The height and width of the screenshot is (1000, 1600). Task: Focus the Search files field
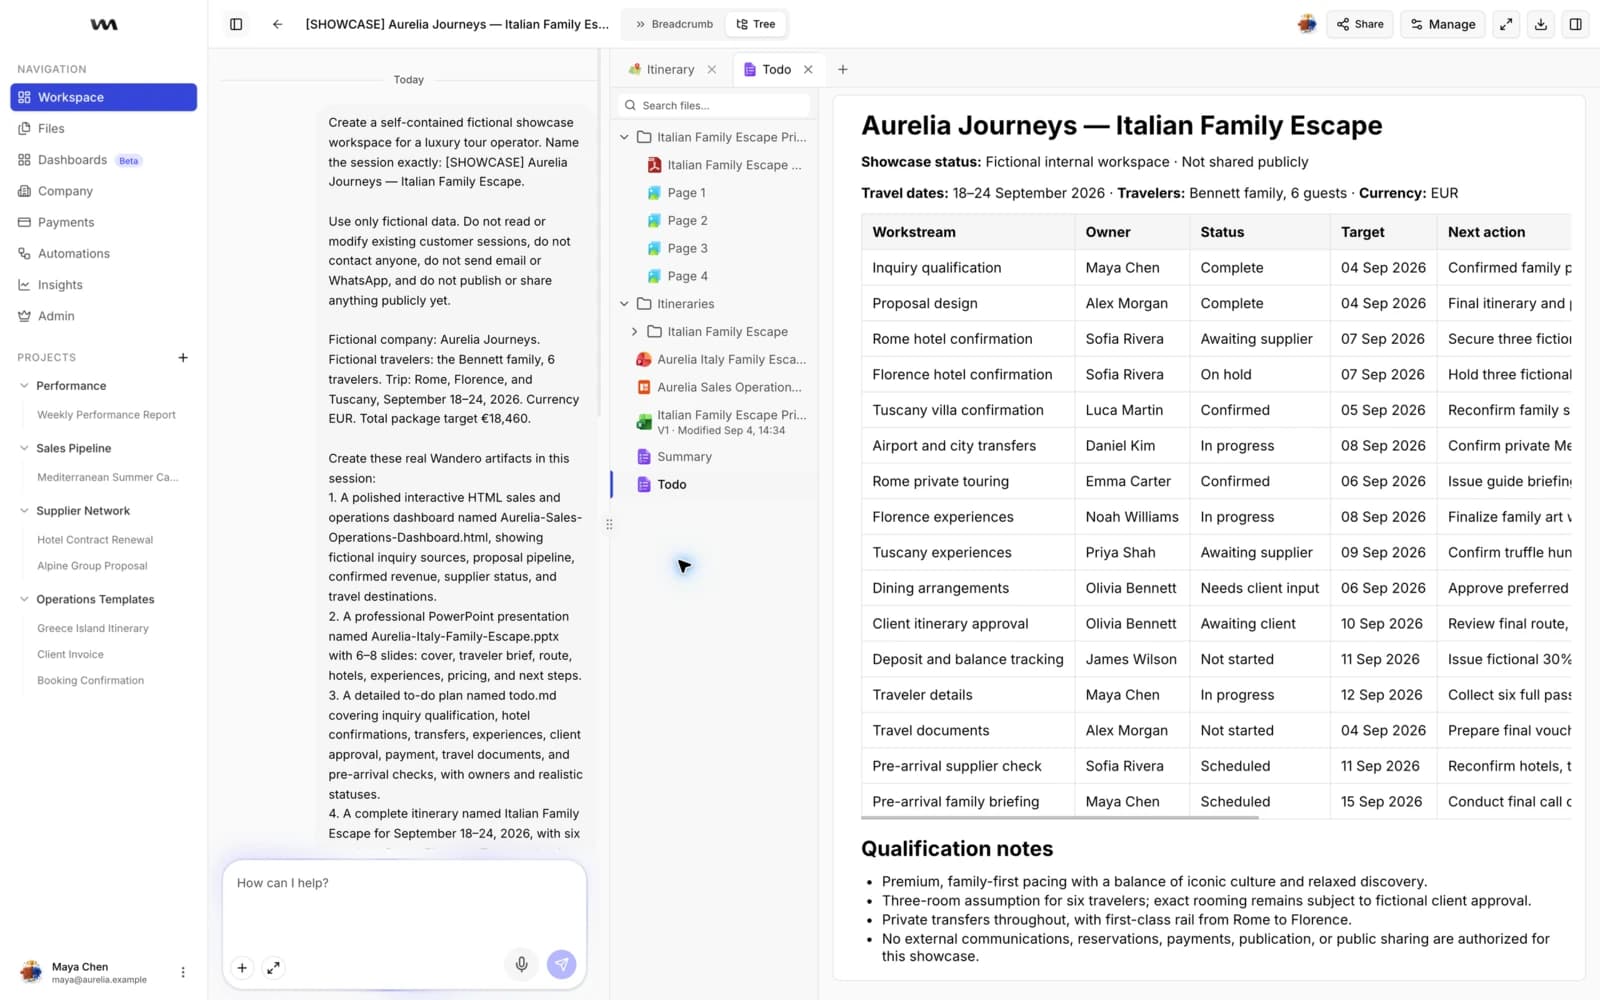(714, 105)
